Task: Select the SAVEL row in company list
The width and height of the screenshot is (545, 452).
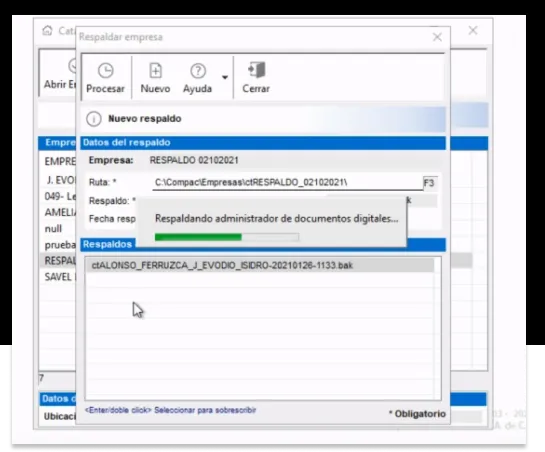Action: point(58,277)
